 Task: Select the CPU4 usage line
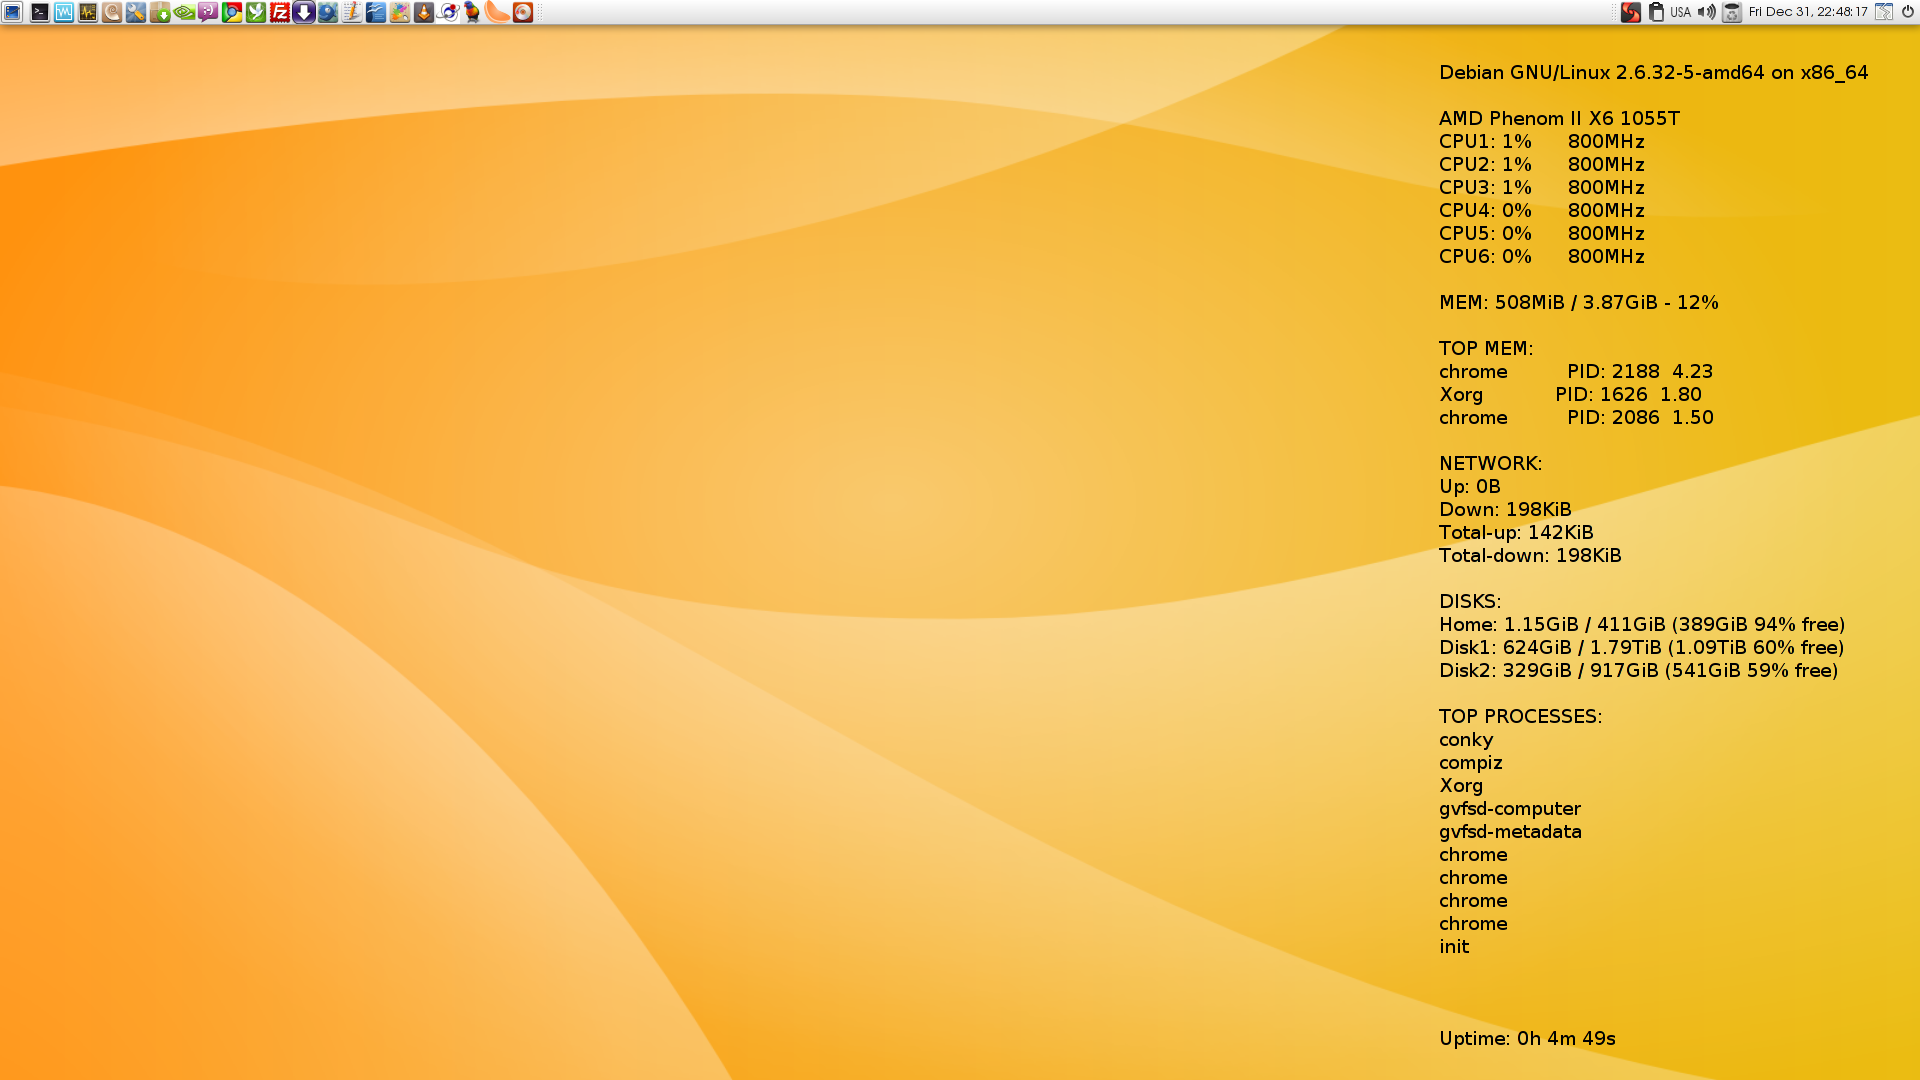tap(1541, 211)
